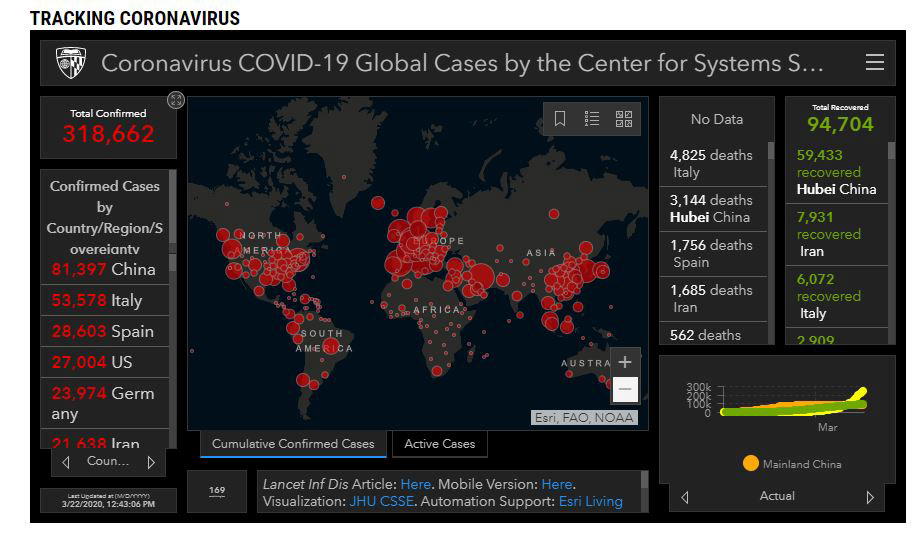Go to previous country list page arrow
The width and height of the screenshot is (922, 541).
coord(66,462)
